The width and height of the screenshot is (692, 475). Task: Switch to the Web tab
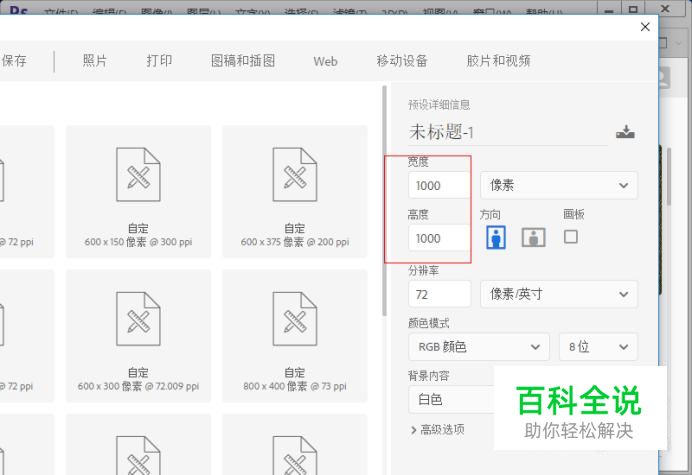(x=325, y=61)
